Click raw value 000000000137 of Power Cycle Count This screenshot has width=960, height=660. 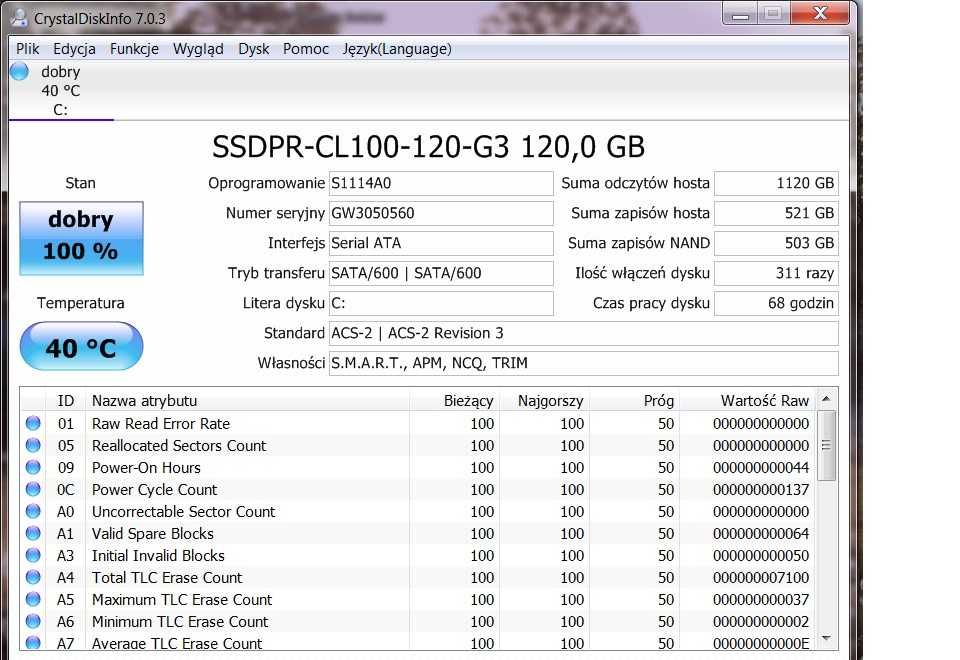(761, 490)
